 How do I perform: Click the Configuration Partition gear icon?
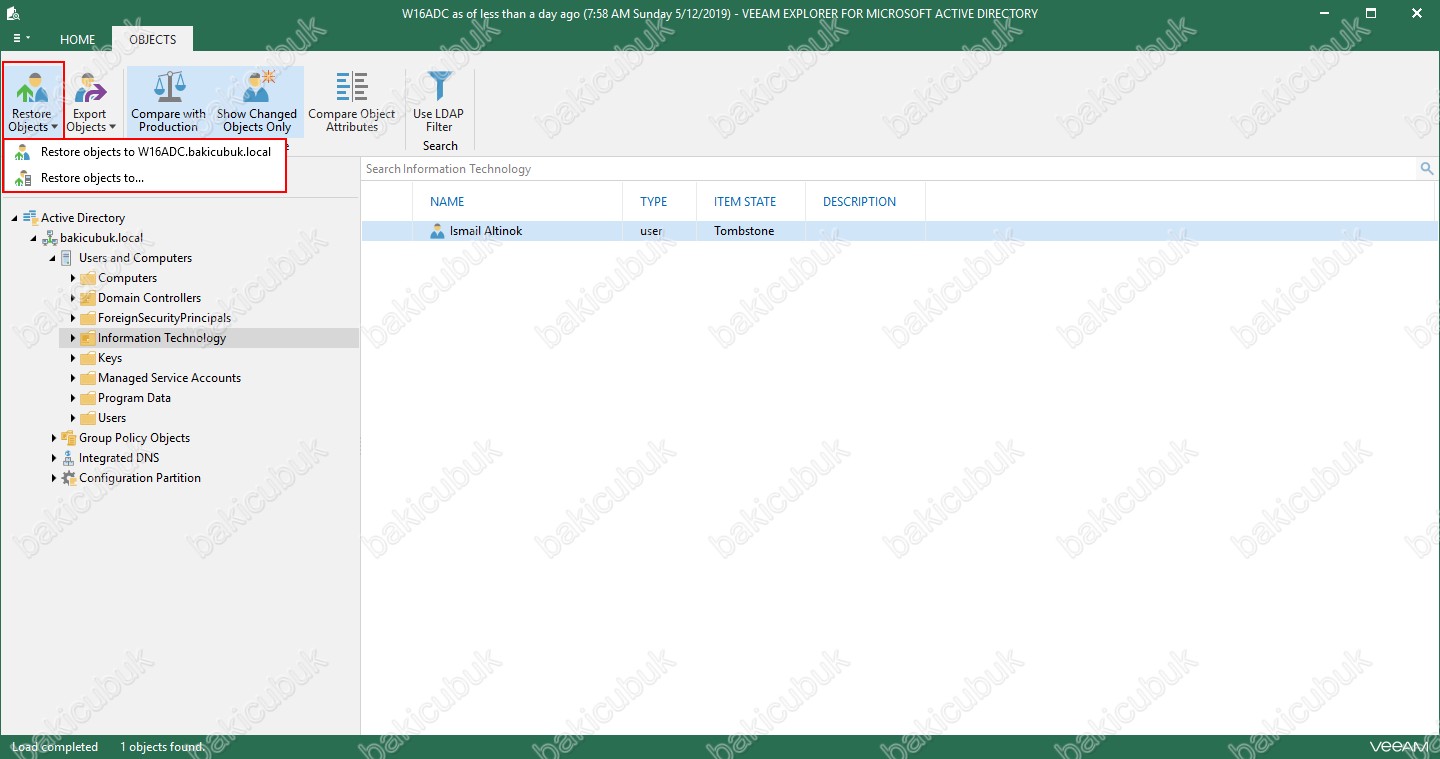point(68,478)
